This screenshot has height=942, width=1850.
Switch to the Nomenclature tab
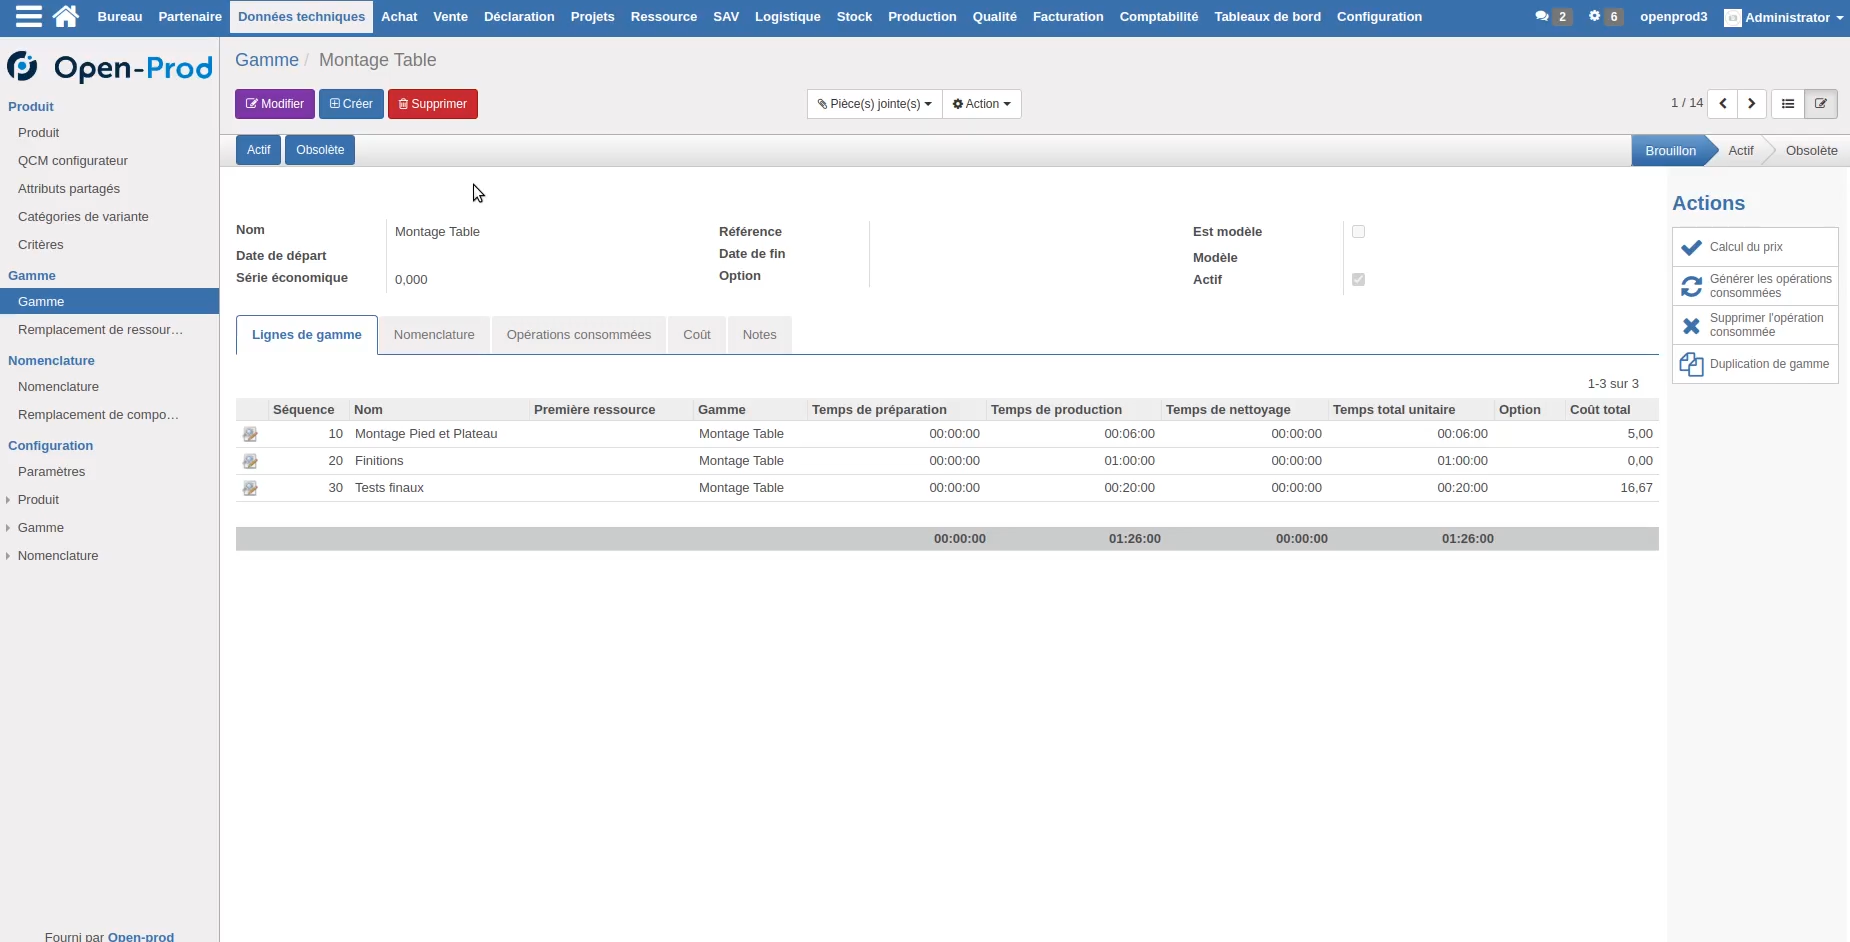click(x=434, y=335)
